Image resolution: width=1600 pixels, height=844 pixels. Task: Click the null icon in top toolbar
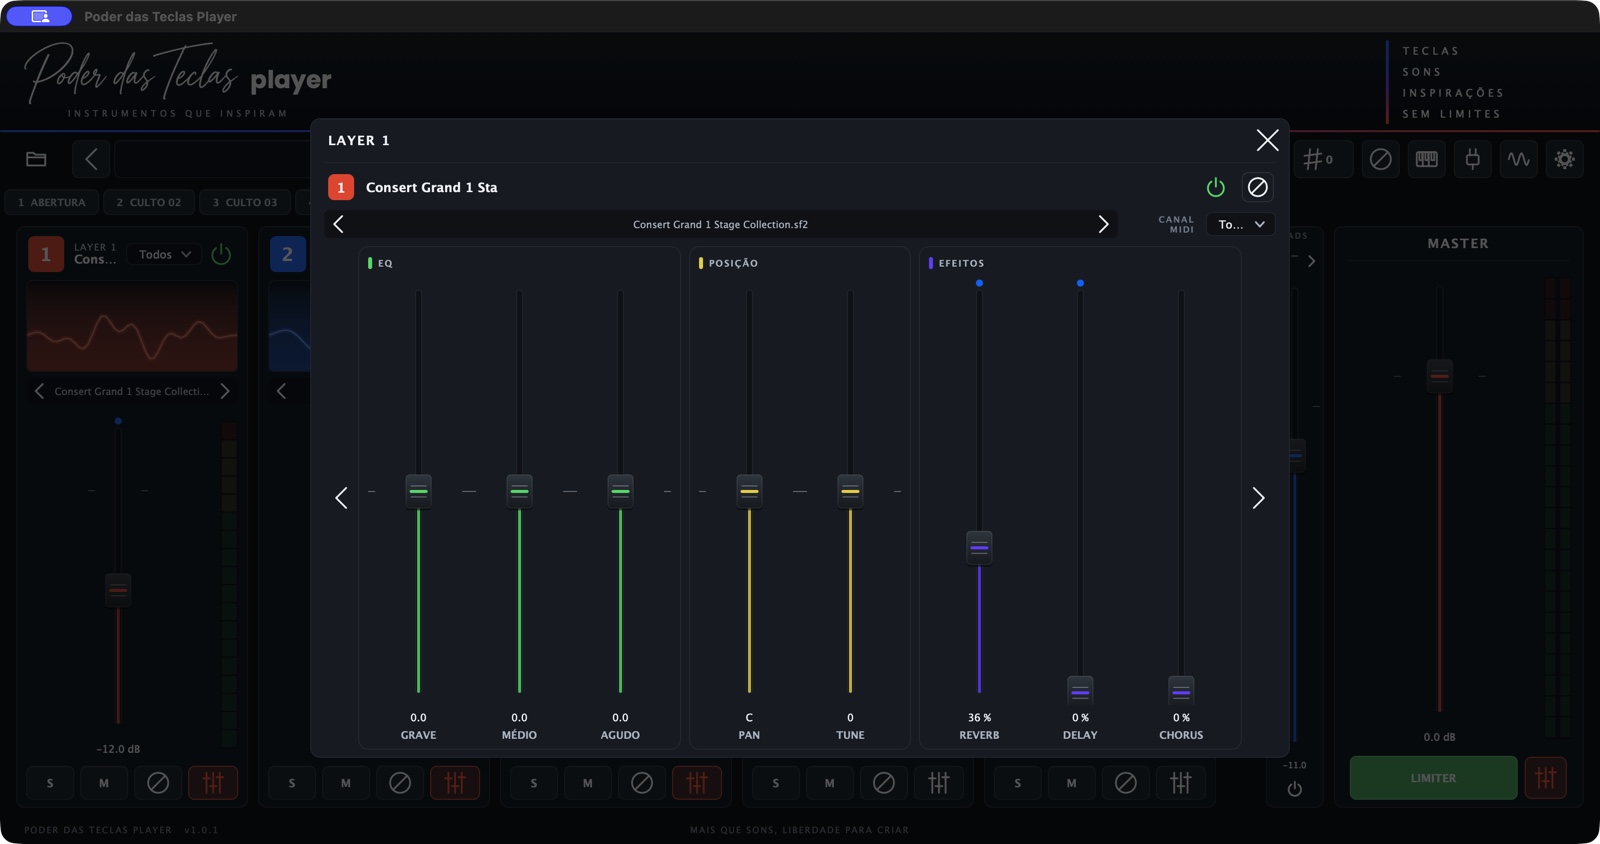[1381, 159]
